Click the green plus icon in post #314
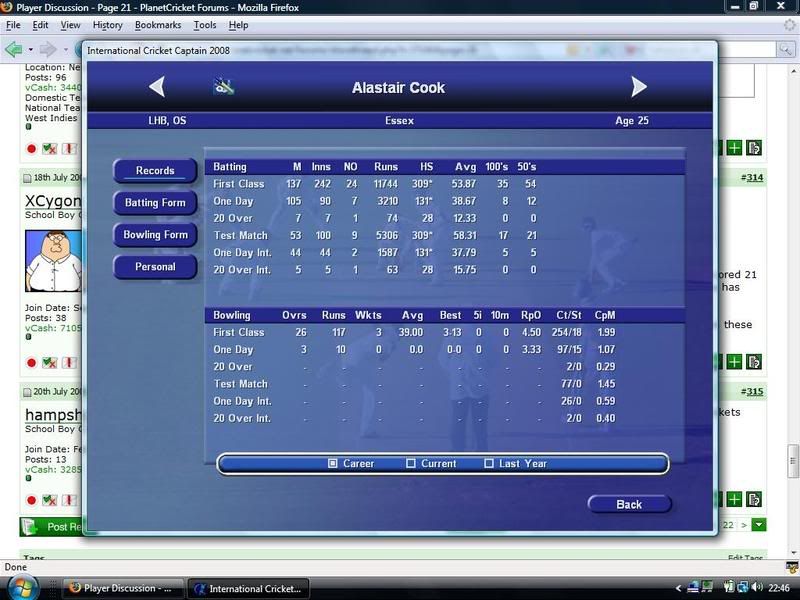The width and height of the screenshot is (800, 600). [734, 362]
